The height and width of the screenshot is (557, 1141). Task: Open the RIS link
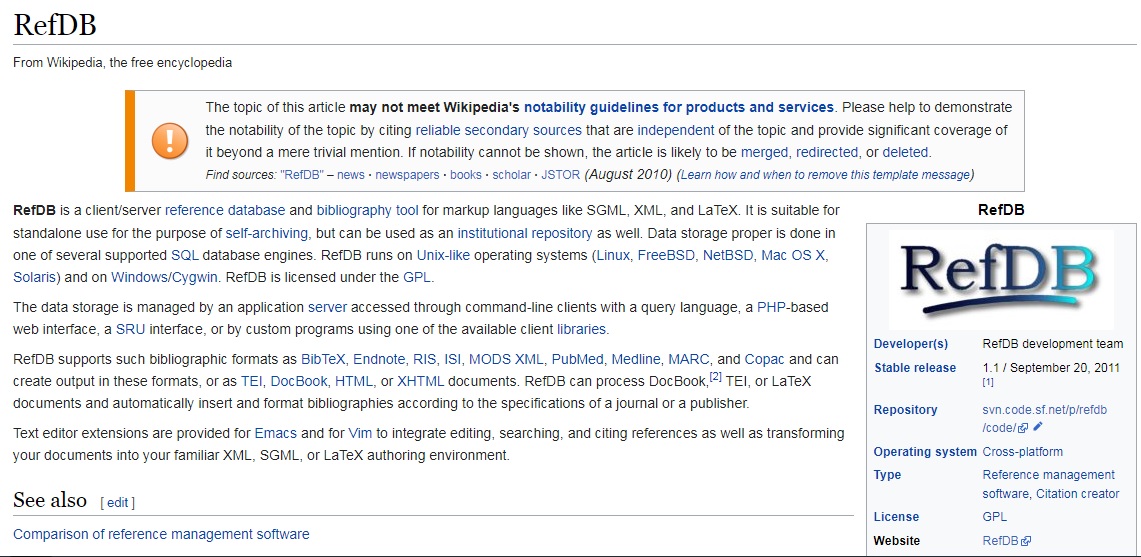425,360
